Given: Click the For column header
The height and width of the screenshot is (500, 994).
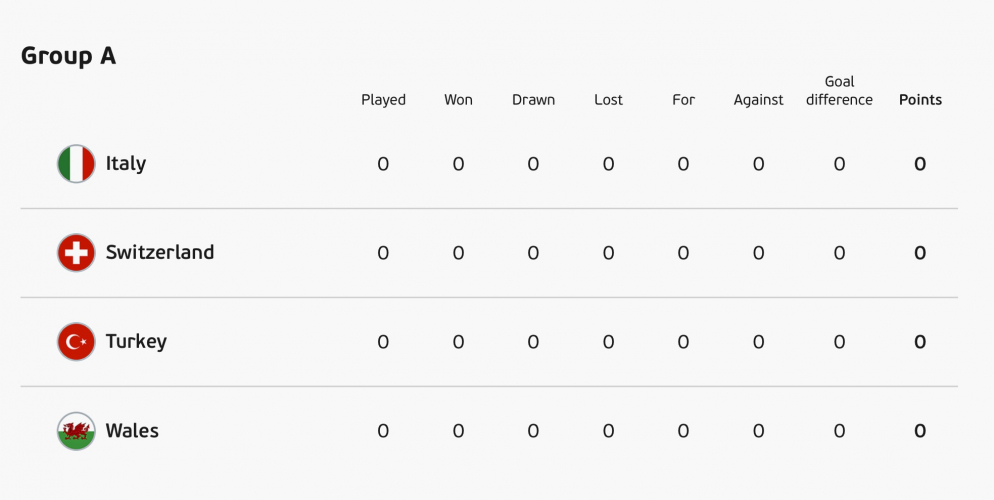Looking at the screenshot, I should 683,100.
